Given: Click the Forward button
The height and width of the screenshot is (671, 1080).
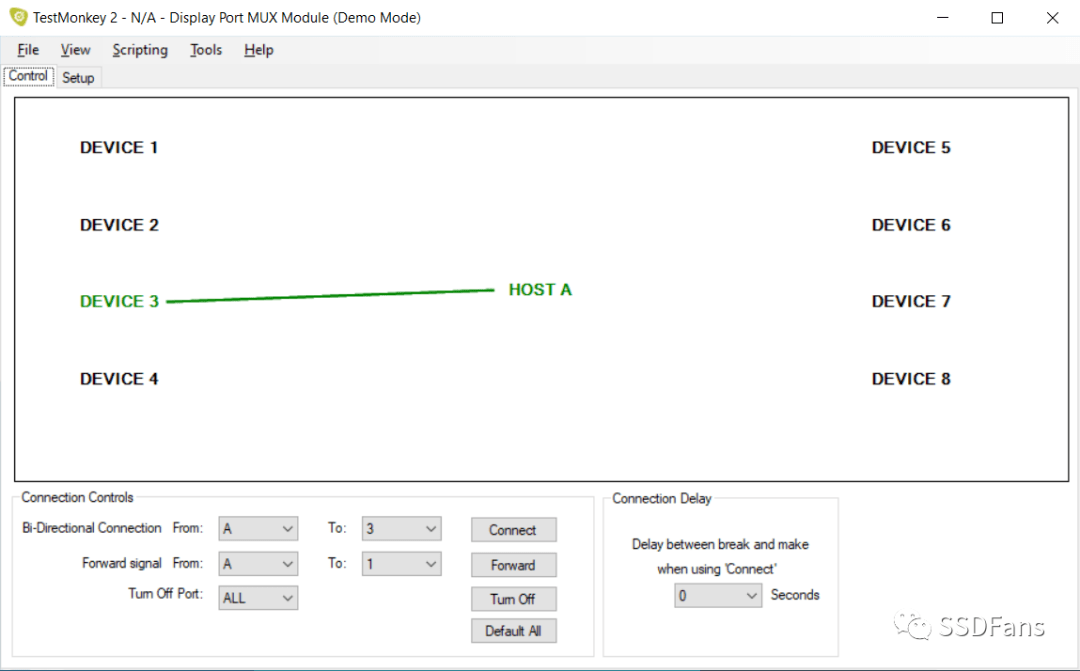Looking at the screenshot, I should [x=513, y=565].
